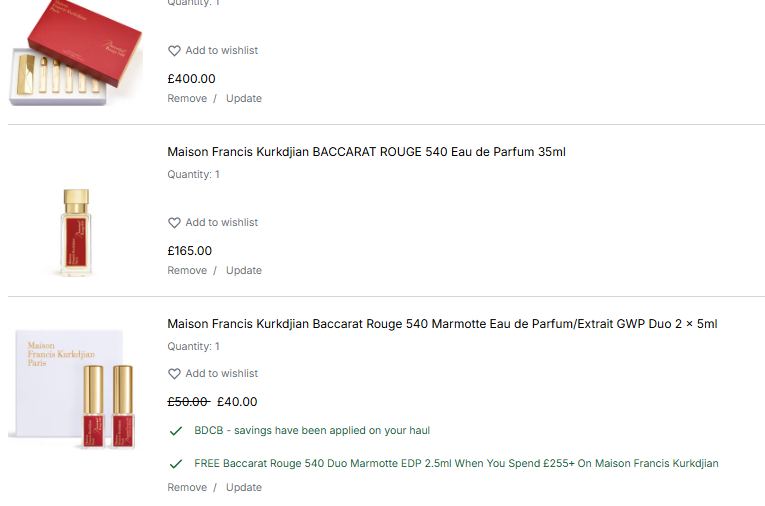The height and width of the screenshot is (506, 765).
Task: Click heart icon for the £400.00 gift set
Action: [174, 51]
